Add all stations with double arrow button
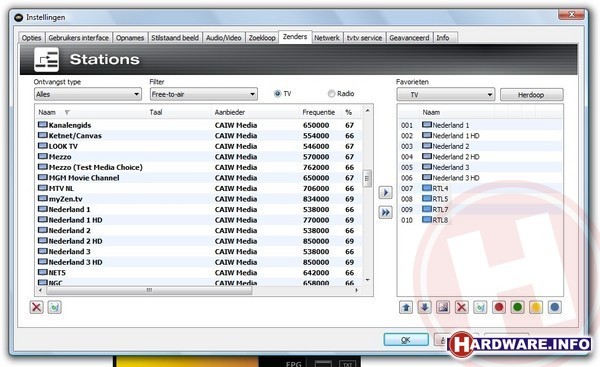The image size is (600, 367). (x=385, y=212)
